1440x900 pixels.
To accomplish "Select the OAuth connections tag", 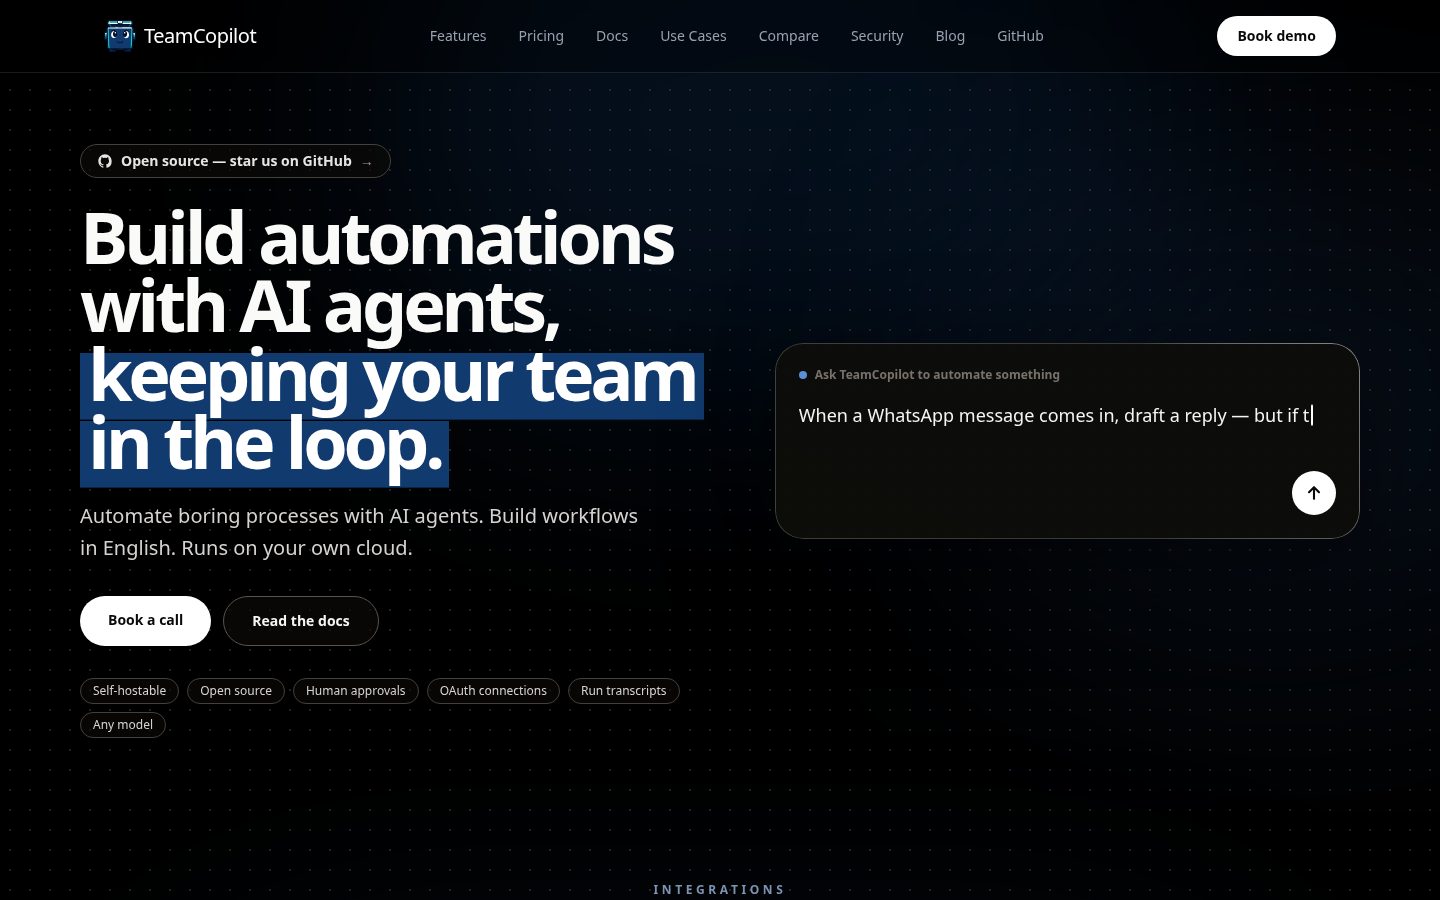I will click(493, 691).
